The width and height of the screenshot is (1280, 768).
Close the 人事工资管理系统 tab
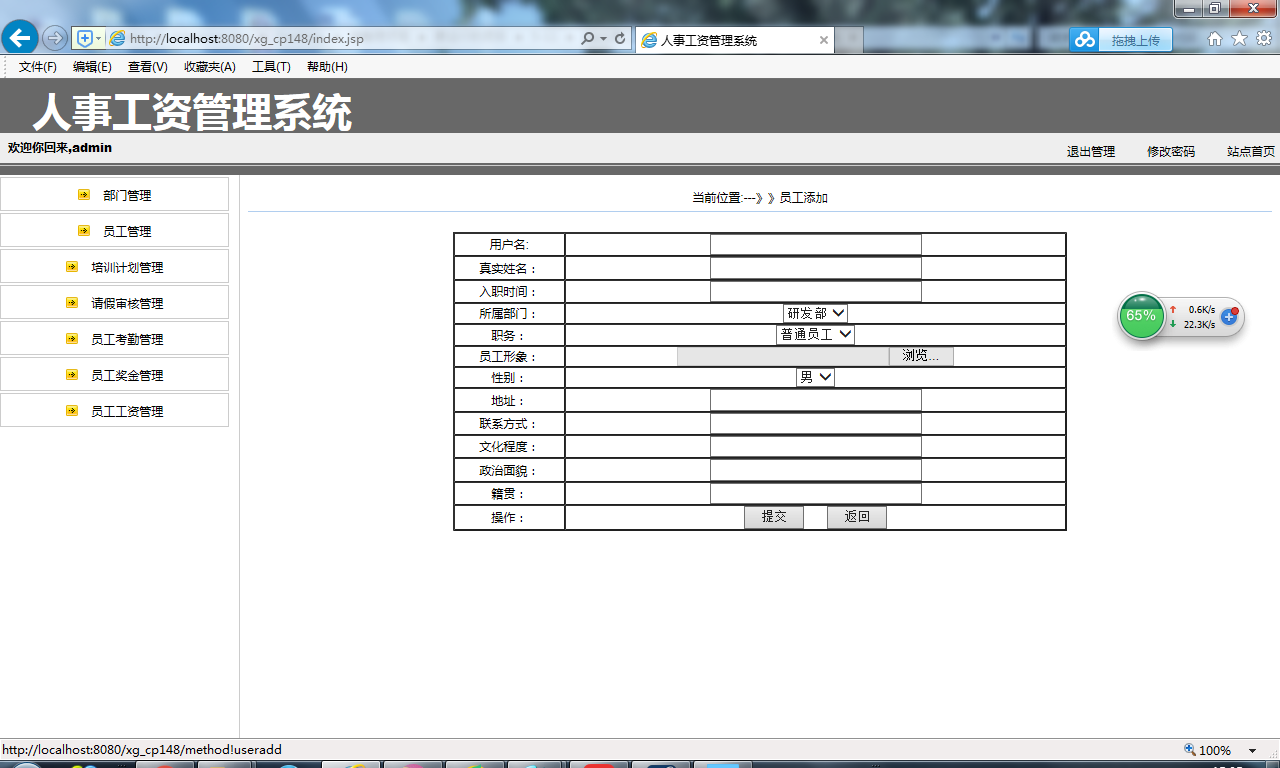point(824,40)
